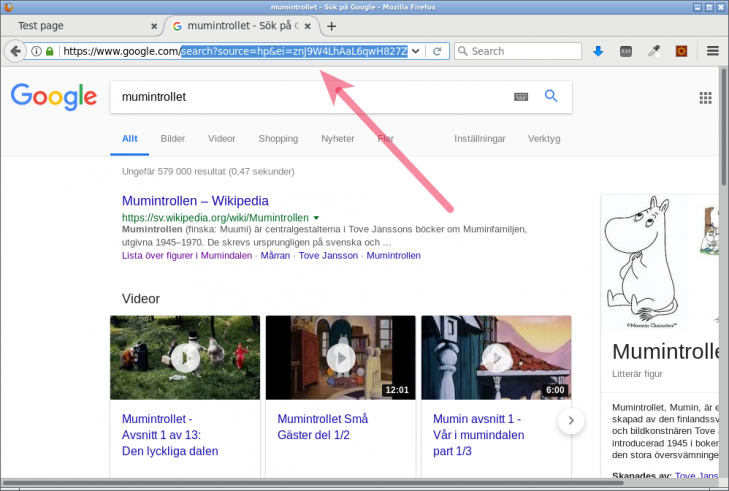Open the Mårran sitelink
The height and width of the screenshot is (491, 729).
coord(275,255)
